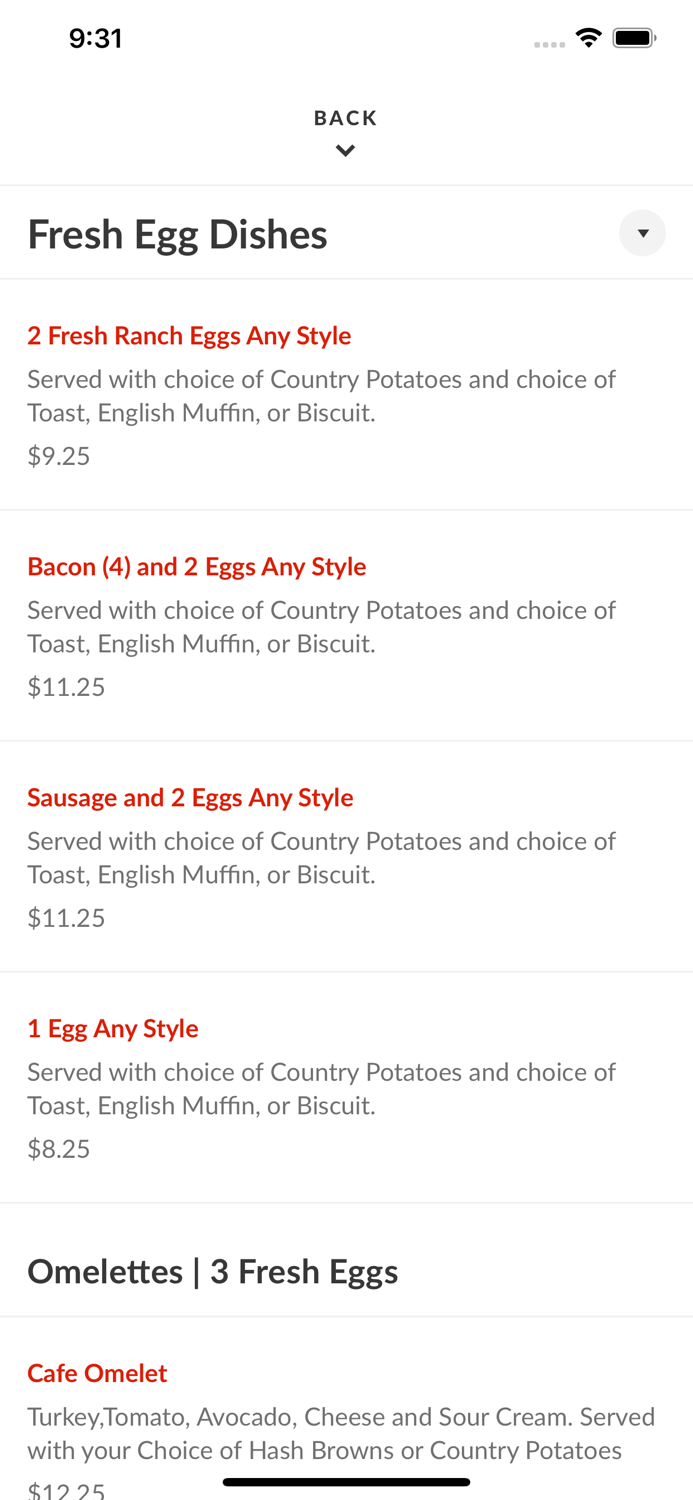This screenshot has height=1500, width=693.
Task: Tap the $11.25 price under Bacon dish
Action: pos(66,687)
